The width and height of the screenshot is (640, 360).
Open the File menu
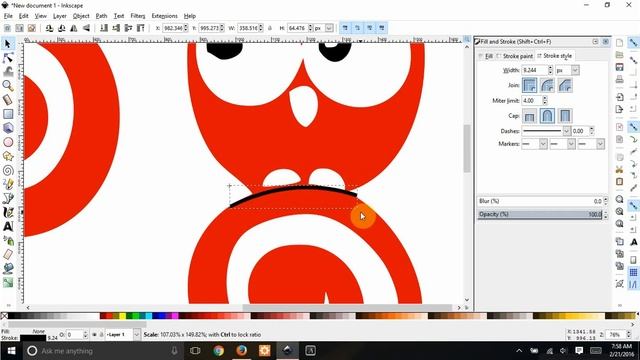coord(8,16)
